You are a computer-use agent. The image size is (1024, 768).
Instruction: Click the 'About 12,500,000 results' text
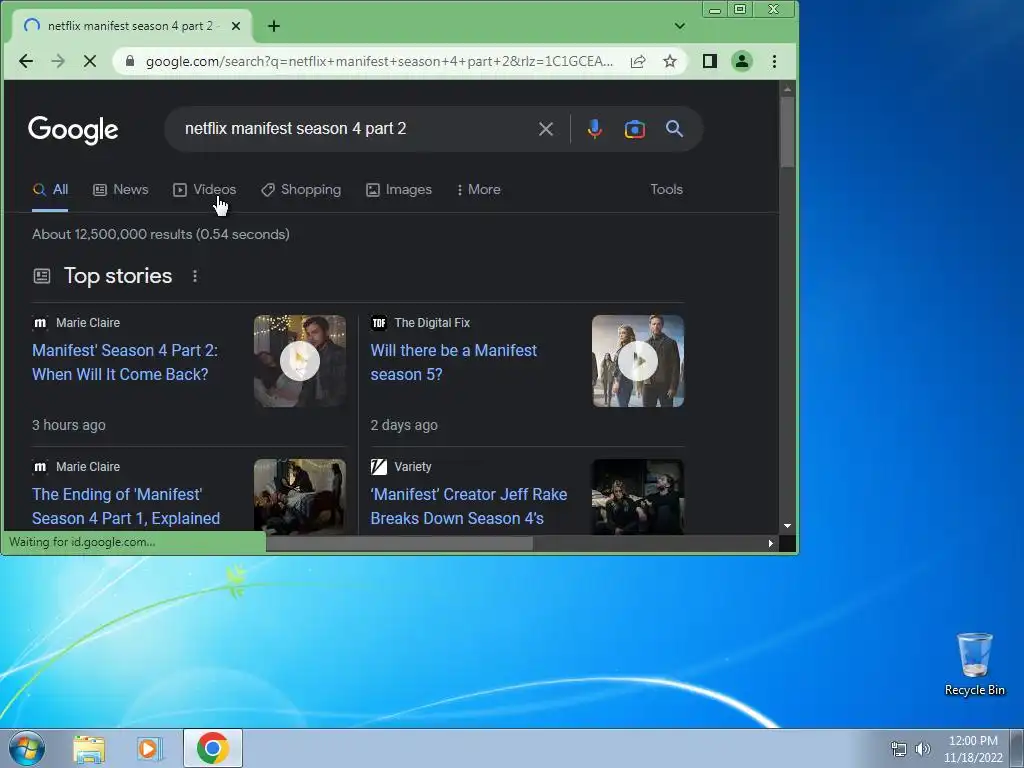click(x=161, y=234)
